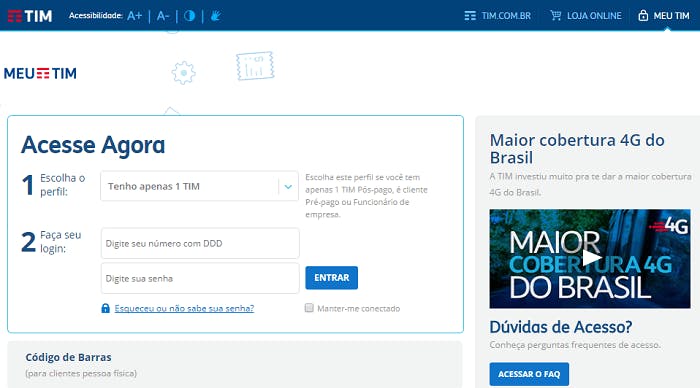Image resolution: width=700 pixels, height=388 pixels.
Task: Click the shopping cart icon
Action: 556,16
